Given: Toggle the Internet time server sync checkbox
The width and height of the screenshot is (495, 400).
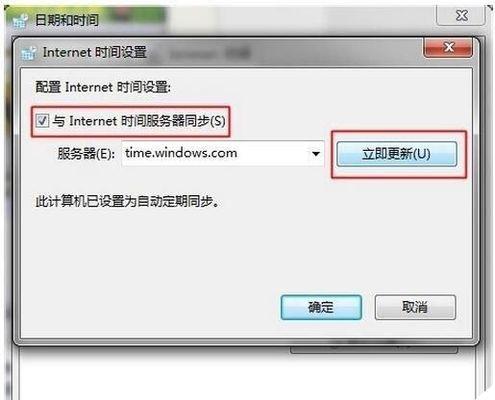Looking at the screenshot, I should point(42,120).
